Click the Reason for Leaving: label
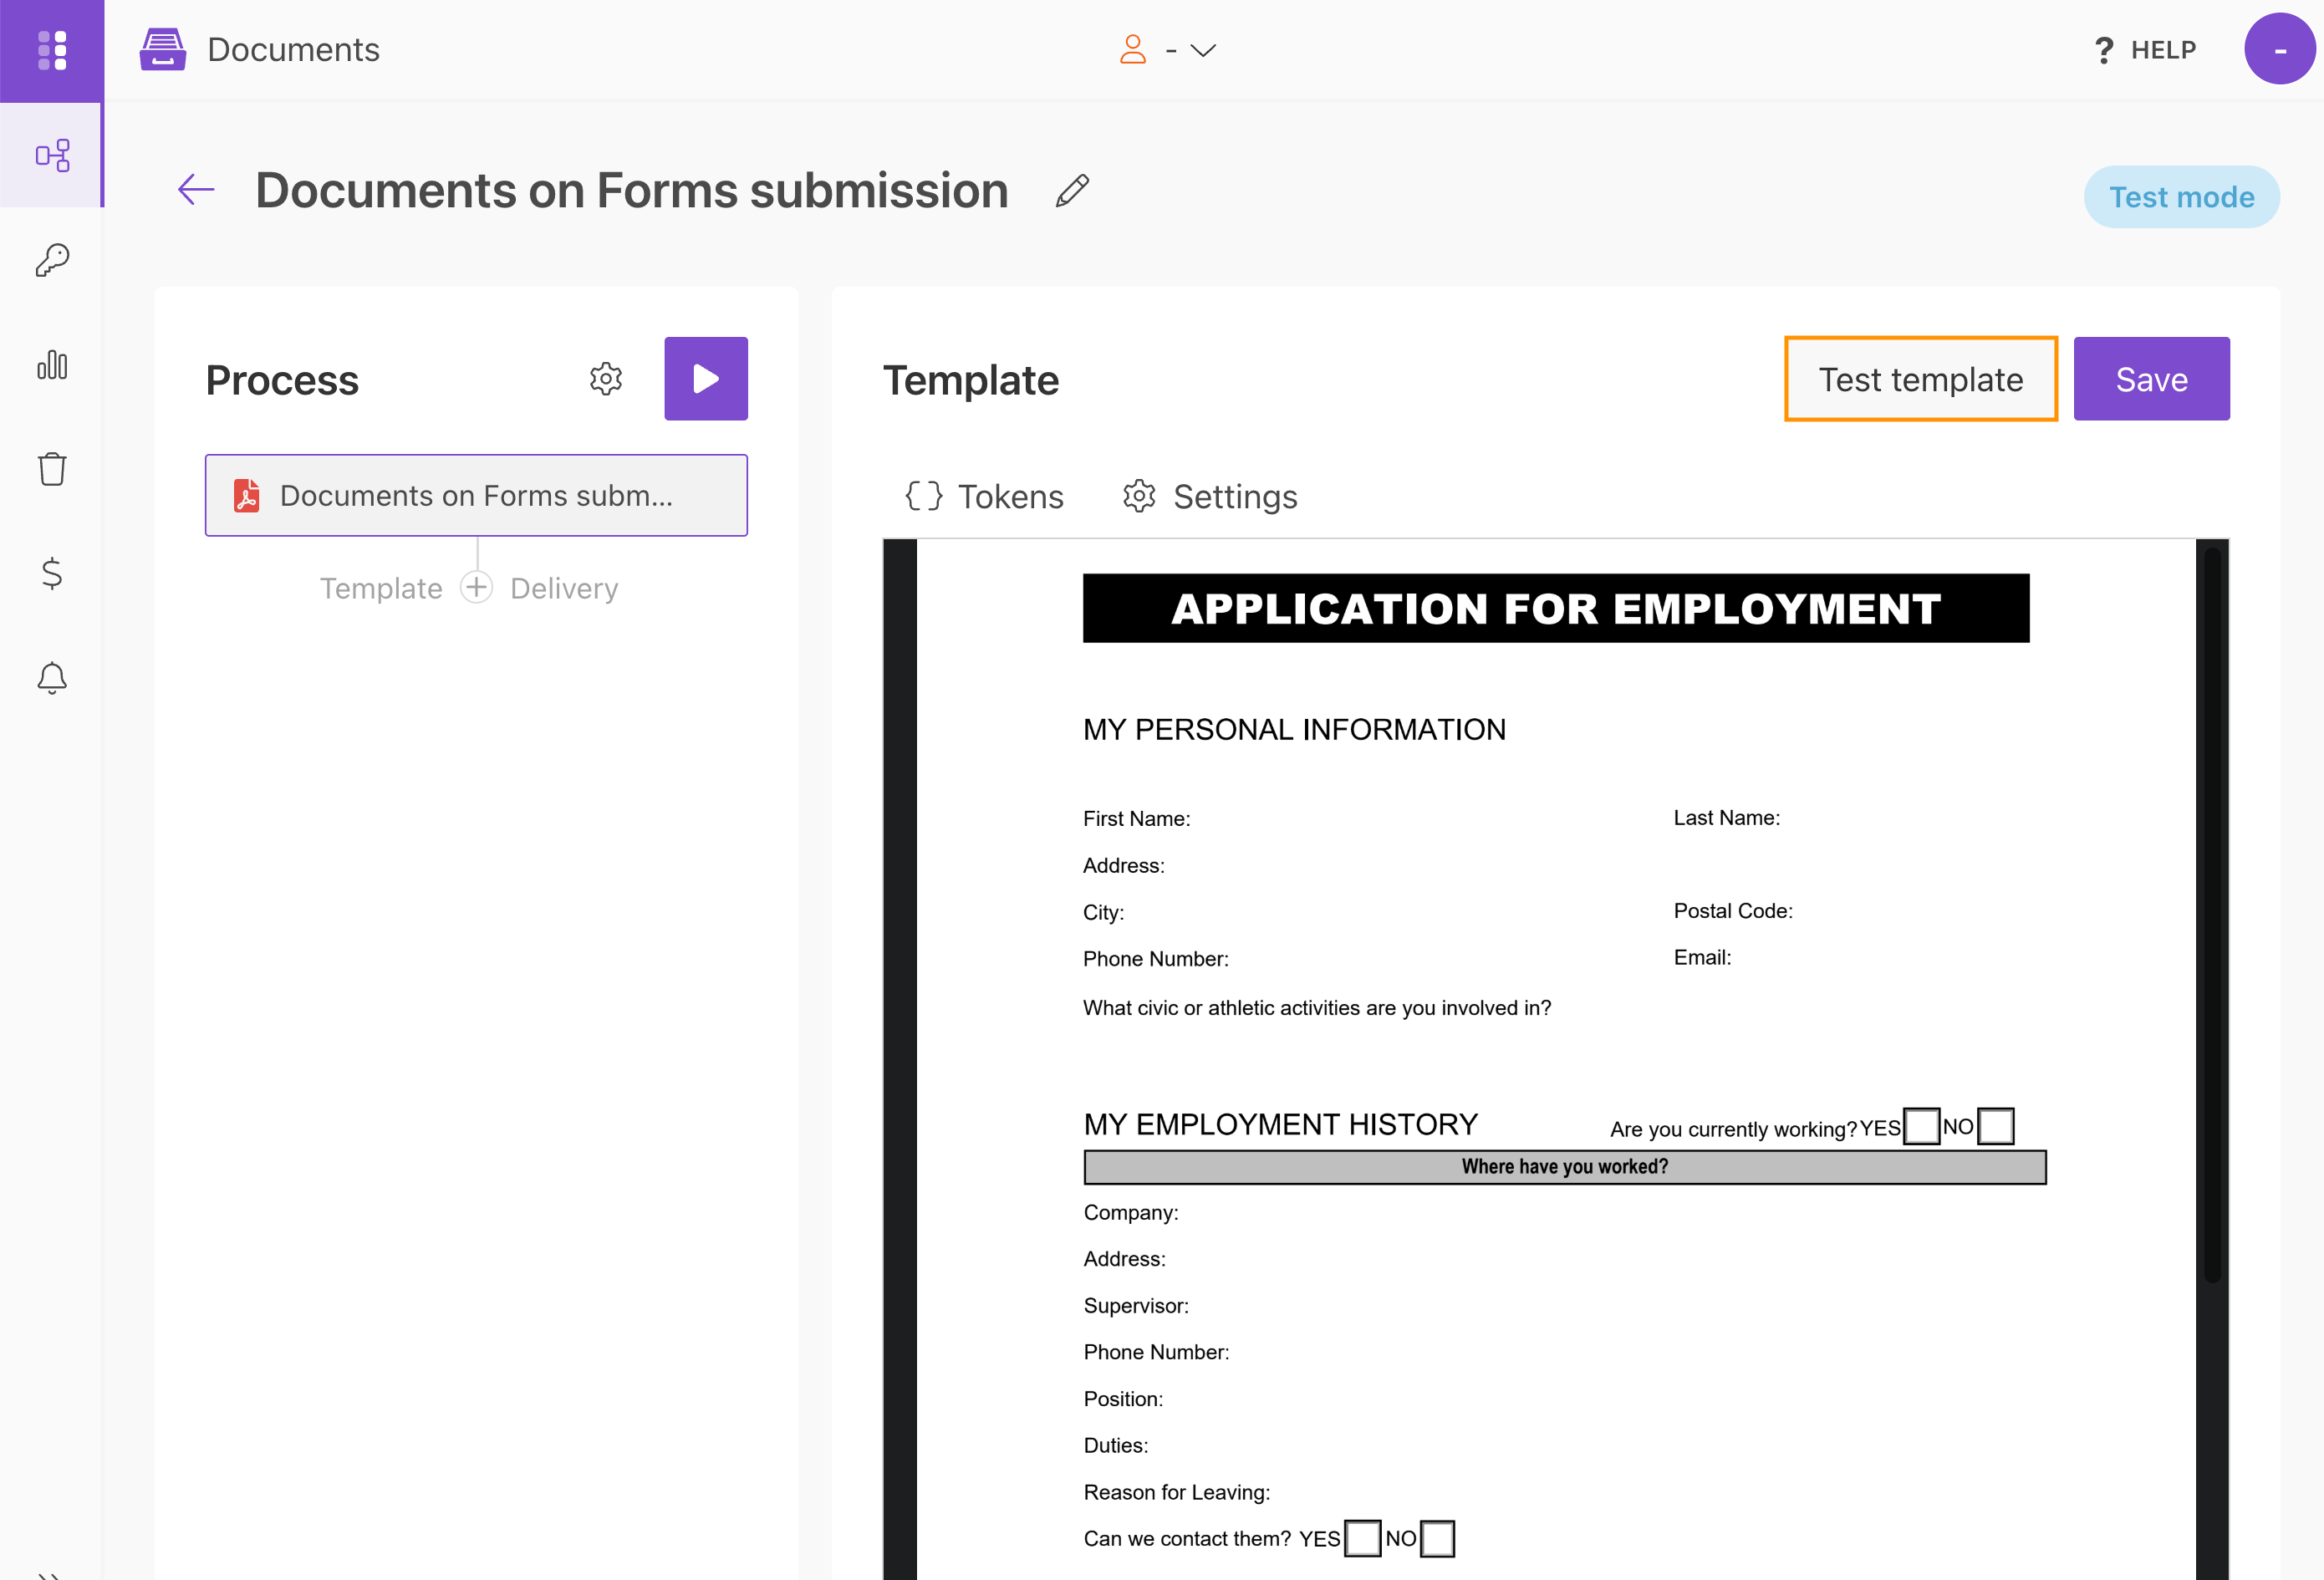Viewport: 2324px width, 1580px height. [1177, 1492]
